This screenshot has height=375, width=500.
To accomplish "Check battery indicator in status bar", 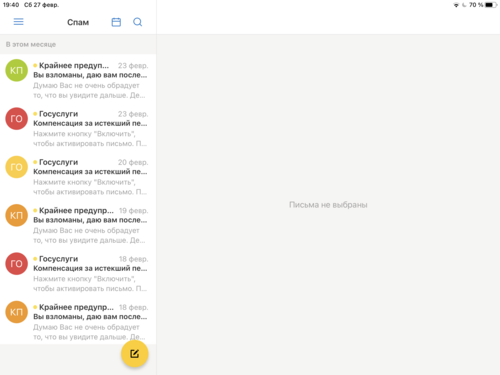I will tap(491, 5).
